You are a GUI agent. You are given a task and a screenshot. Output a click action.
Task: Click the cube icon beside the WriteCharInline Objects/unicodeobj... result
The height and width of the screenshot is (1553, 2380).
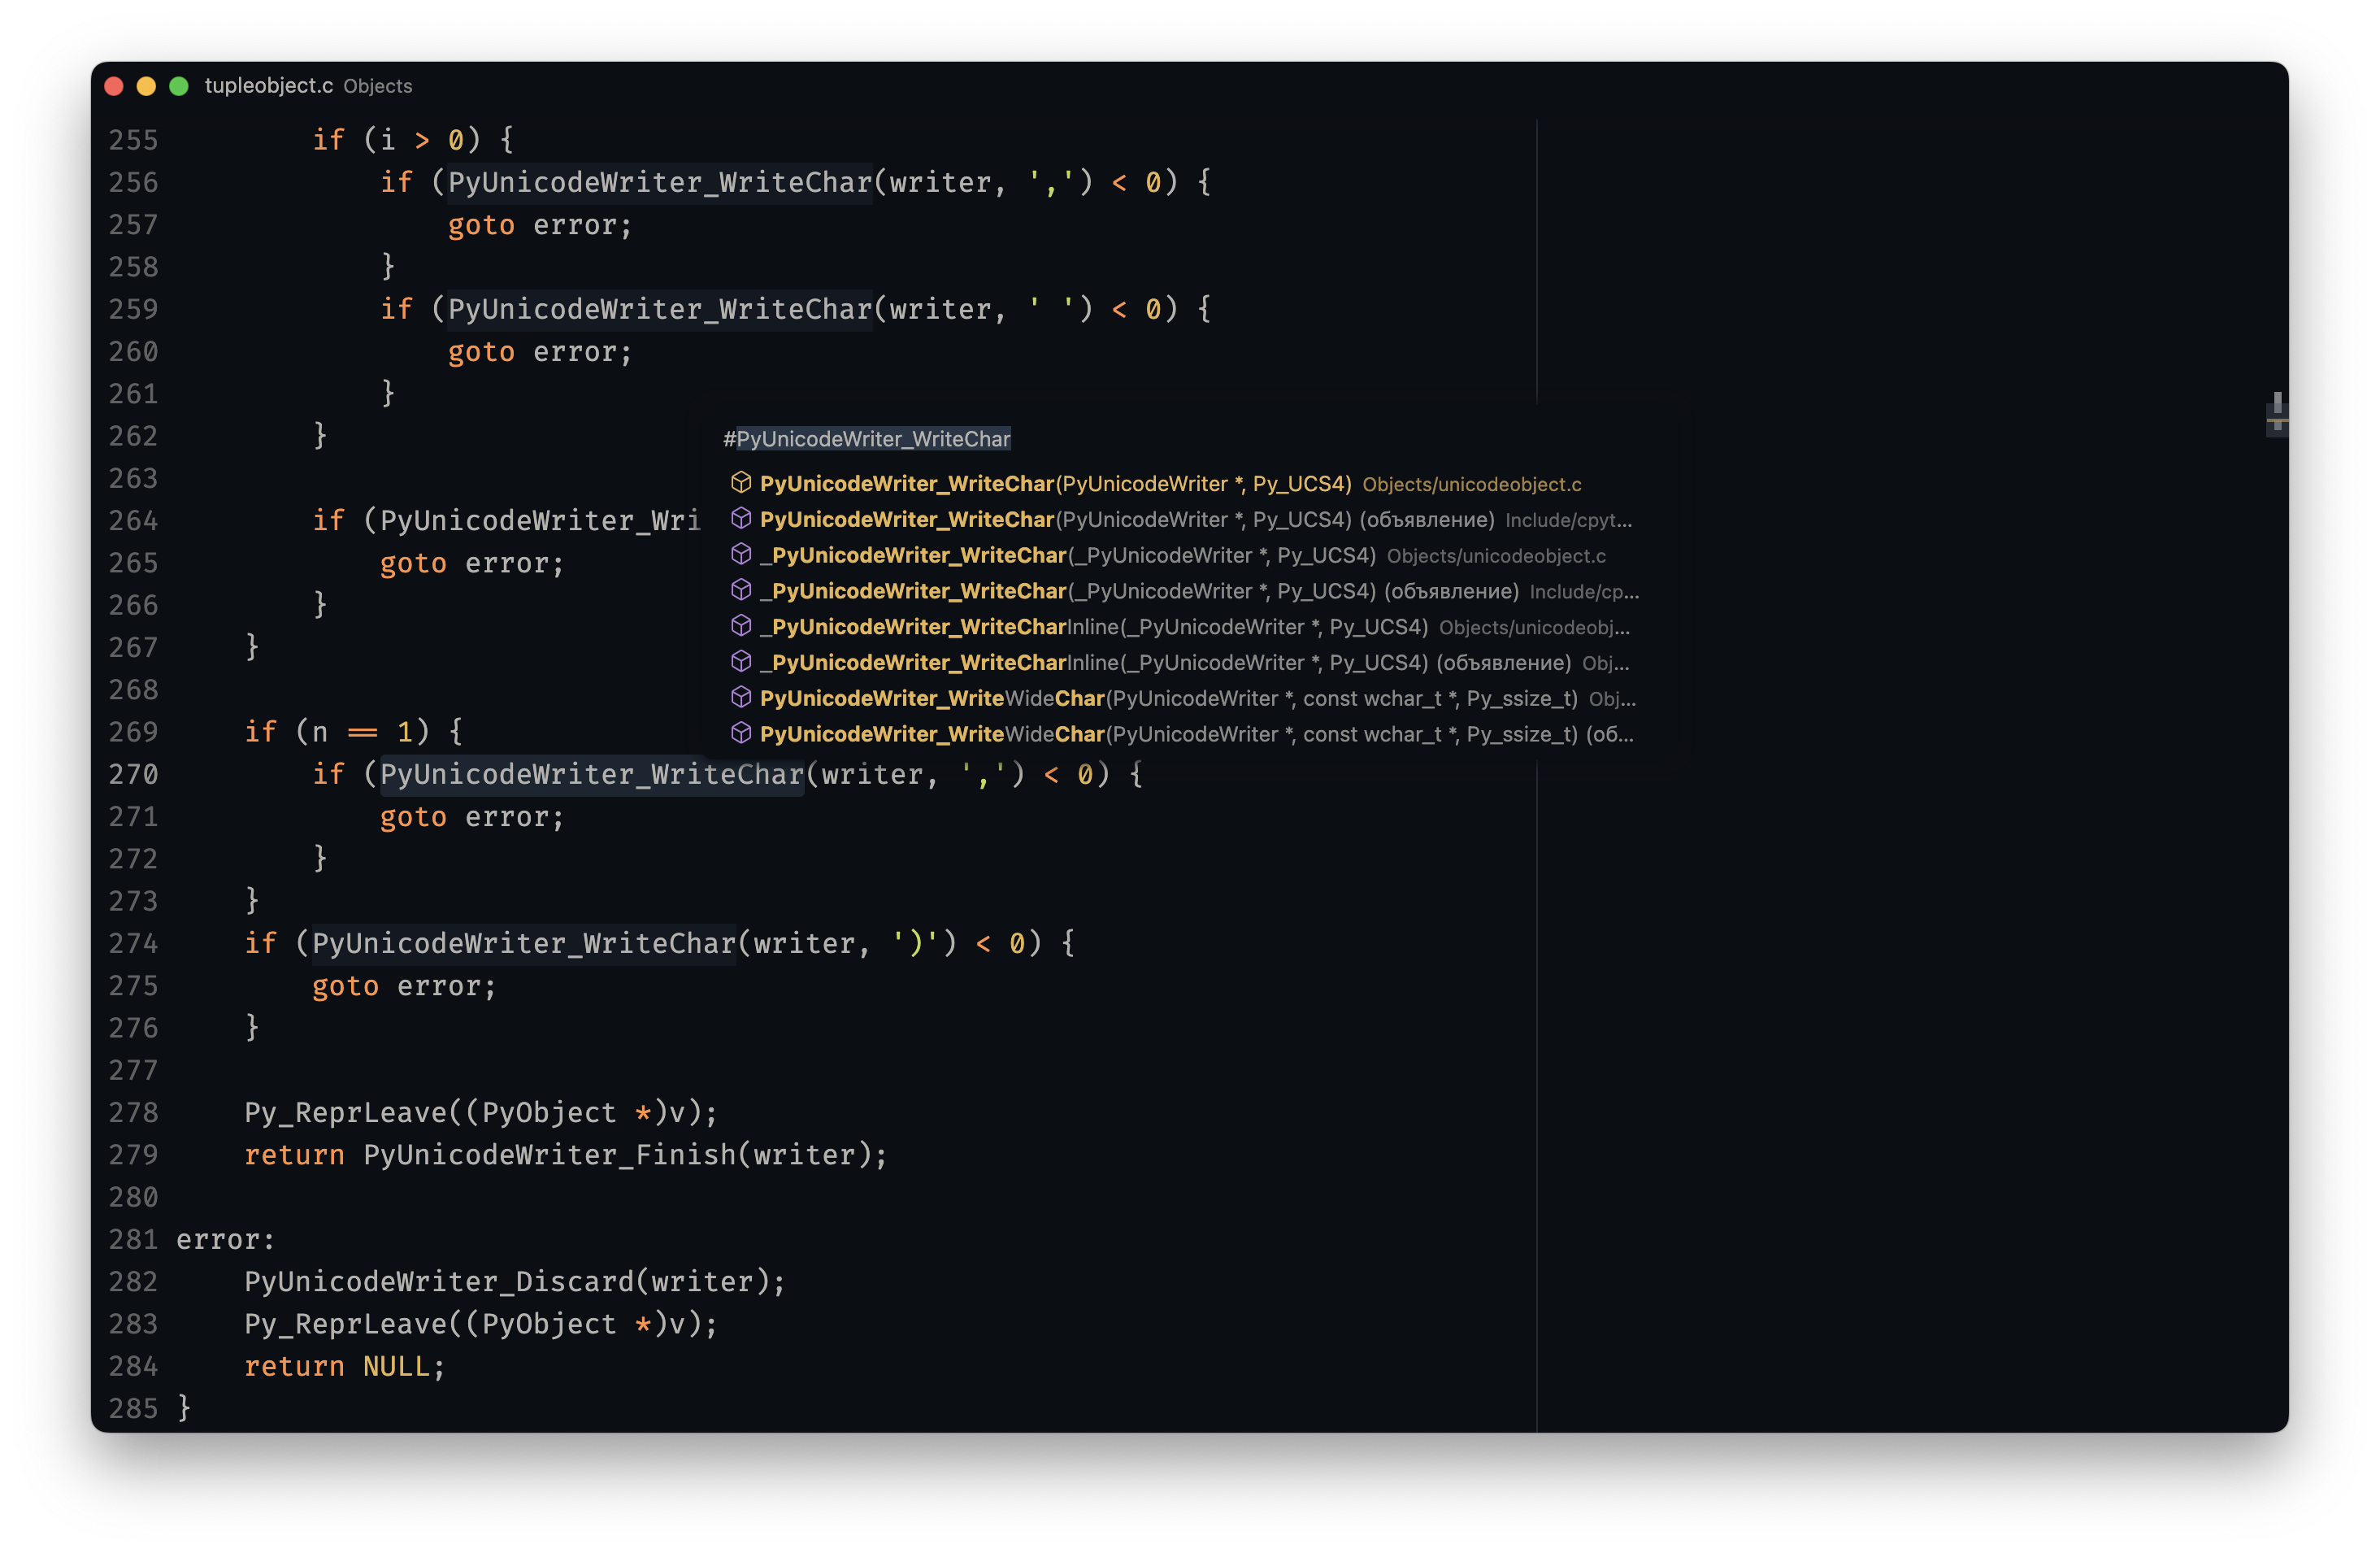[741, 626]
